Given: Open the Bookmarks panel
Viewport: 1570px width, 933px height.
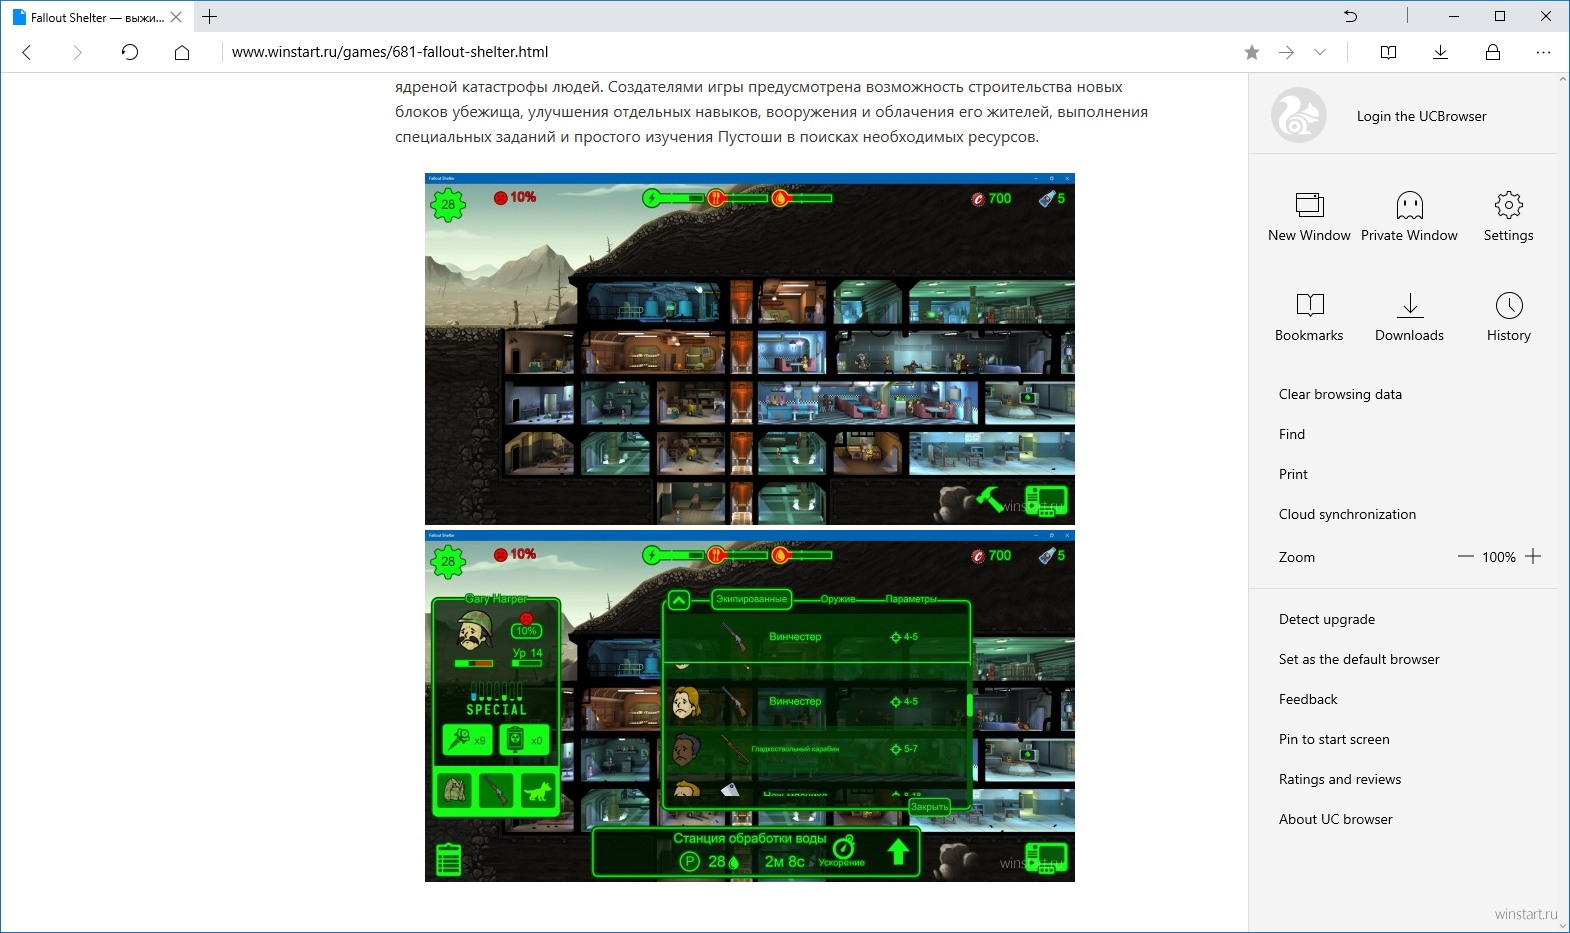Looking at the screenshot, I should [1309, 317].
